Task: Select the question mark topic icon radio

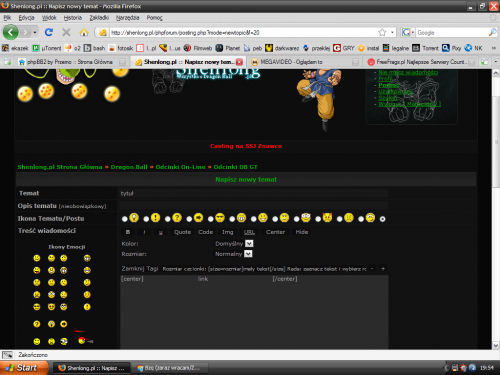Action: 168,219
